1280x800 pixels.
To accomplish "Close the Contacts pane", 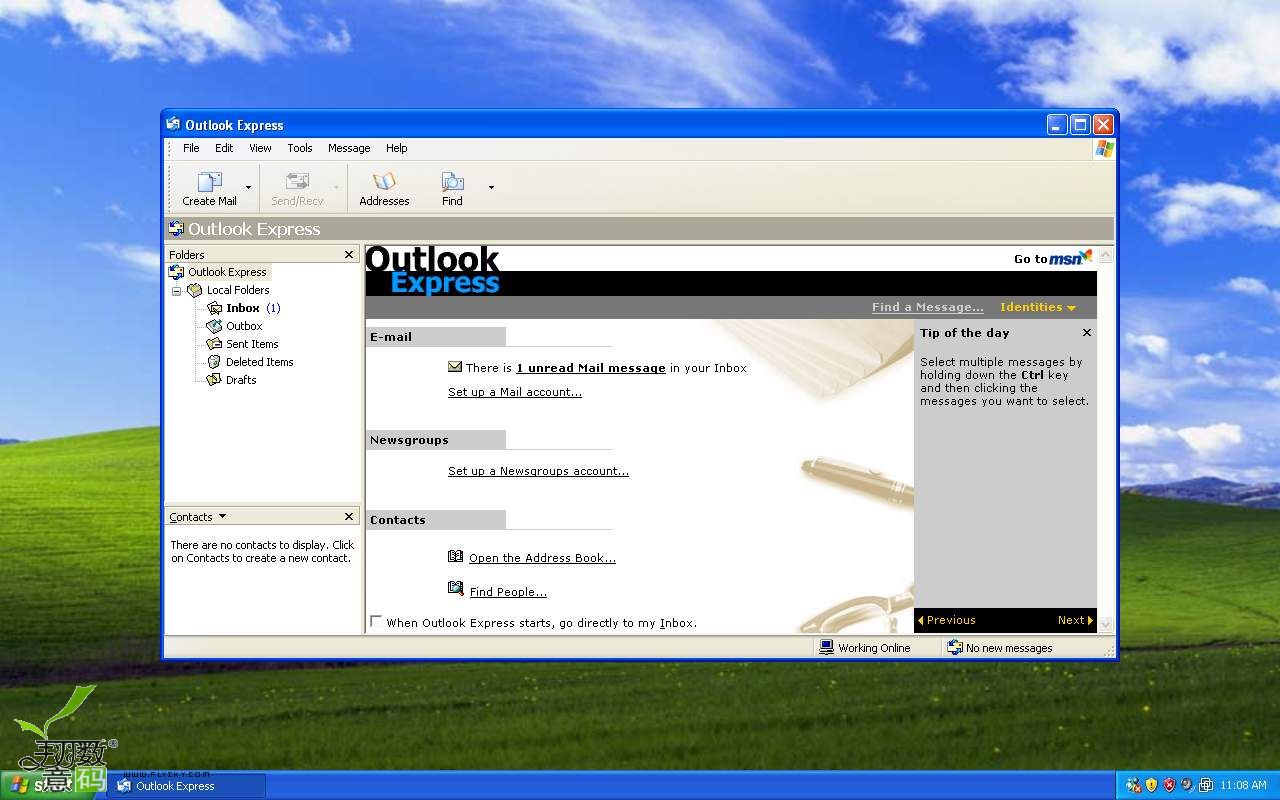I will [x=349, y=517].
